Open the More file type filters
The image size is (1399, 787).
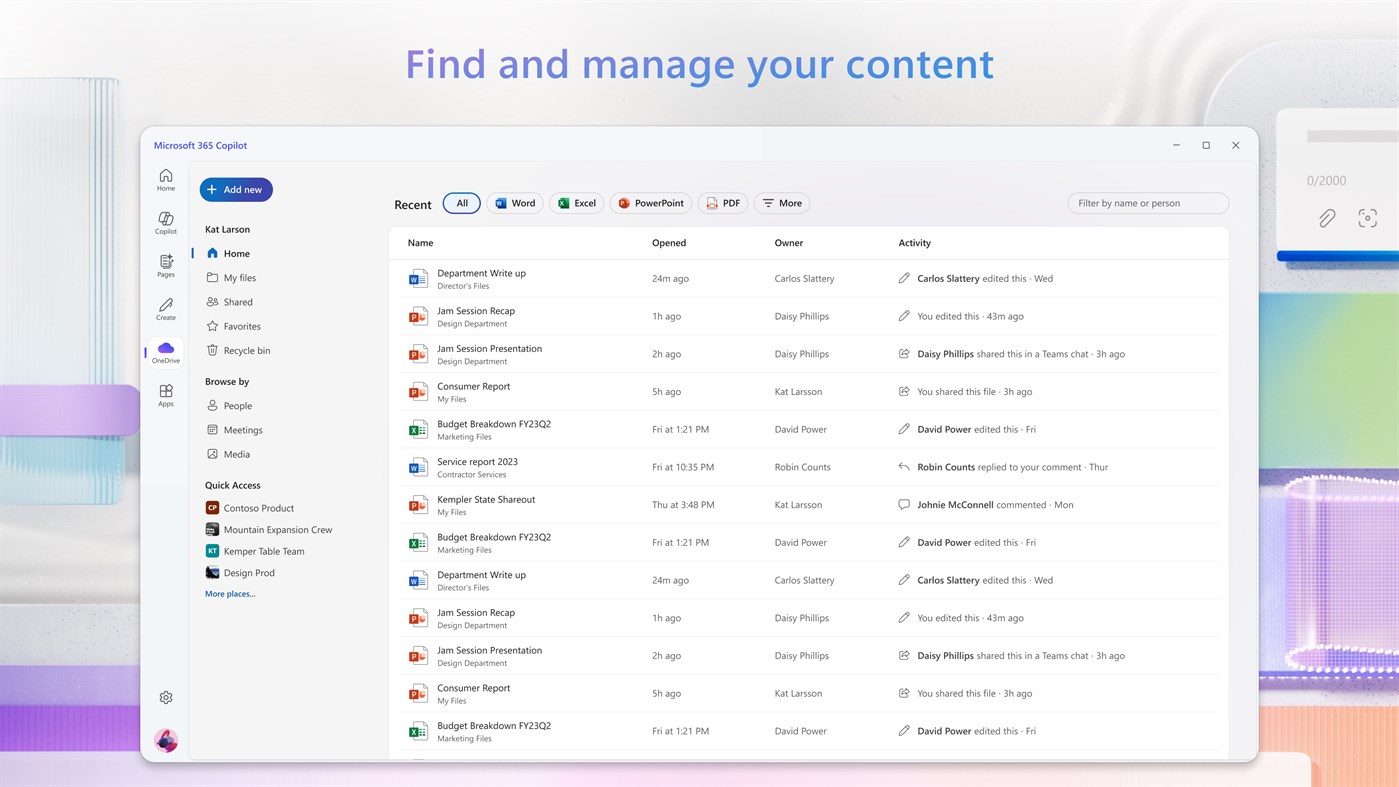coord(781,202)
